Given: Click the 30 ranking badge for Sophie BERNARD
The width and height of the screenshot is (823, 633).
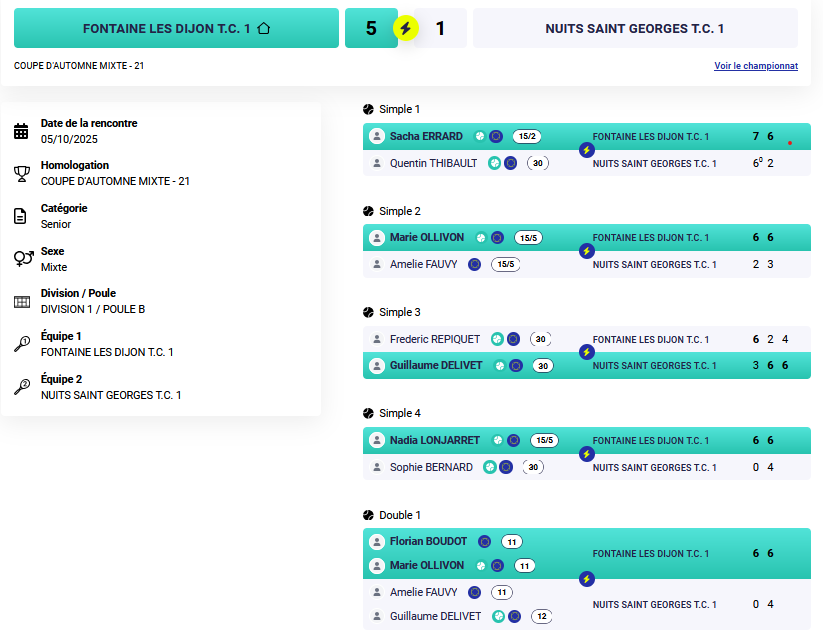Looking at the screenshot, I should pos(534,467).
